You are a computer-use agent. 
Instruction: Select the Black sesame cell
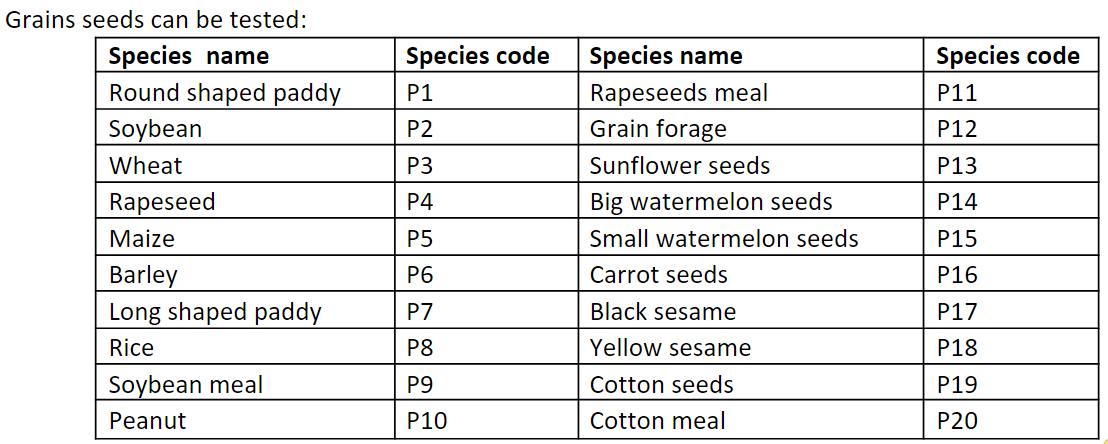coord(751,312)
